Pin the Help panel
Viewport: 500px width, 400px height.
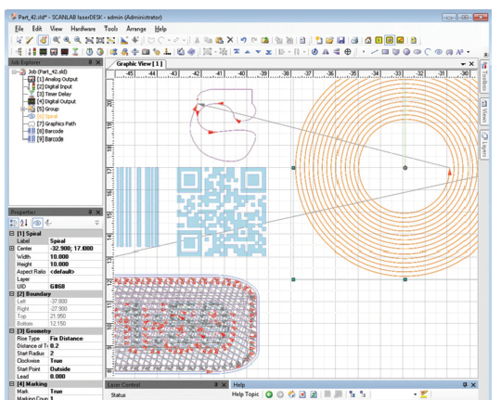pos(465,385)
